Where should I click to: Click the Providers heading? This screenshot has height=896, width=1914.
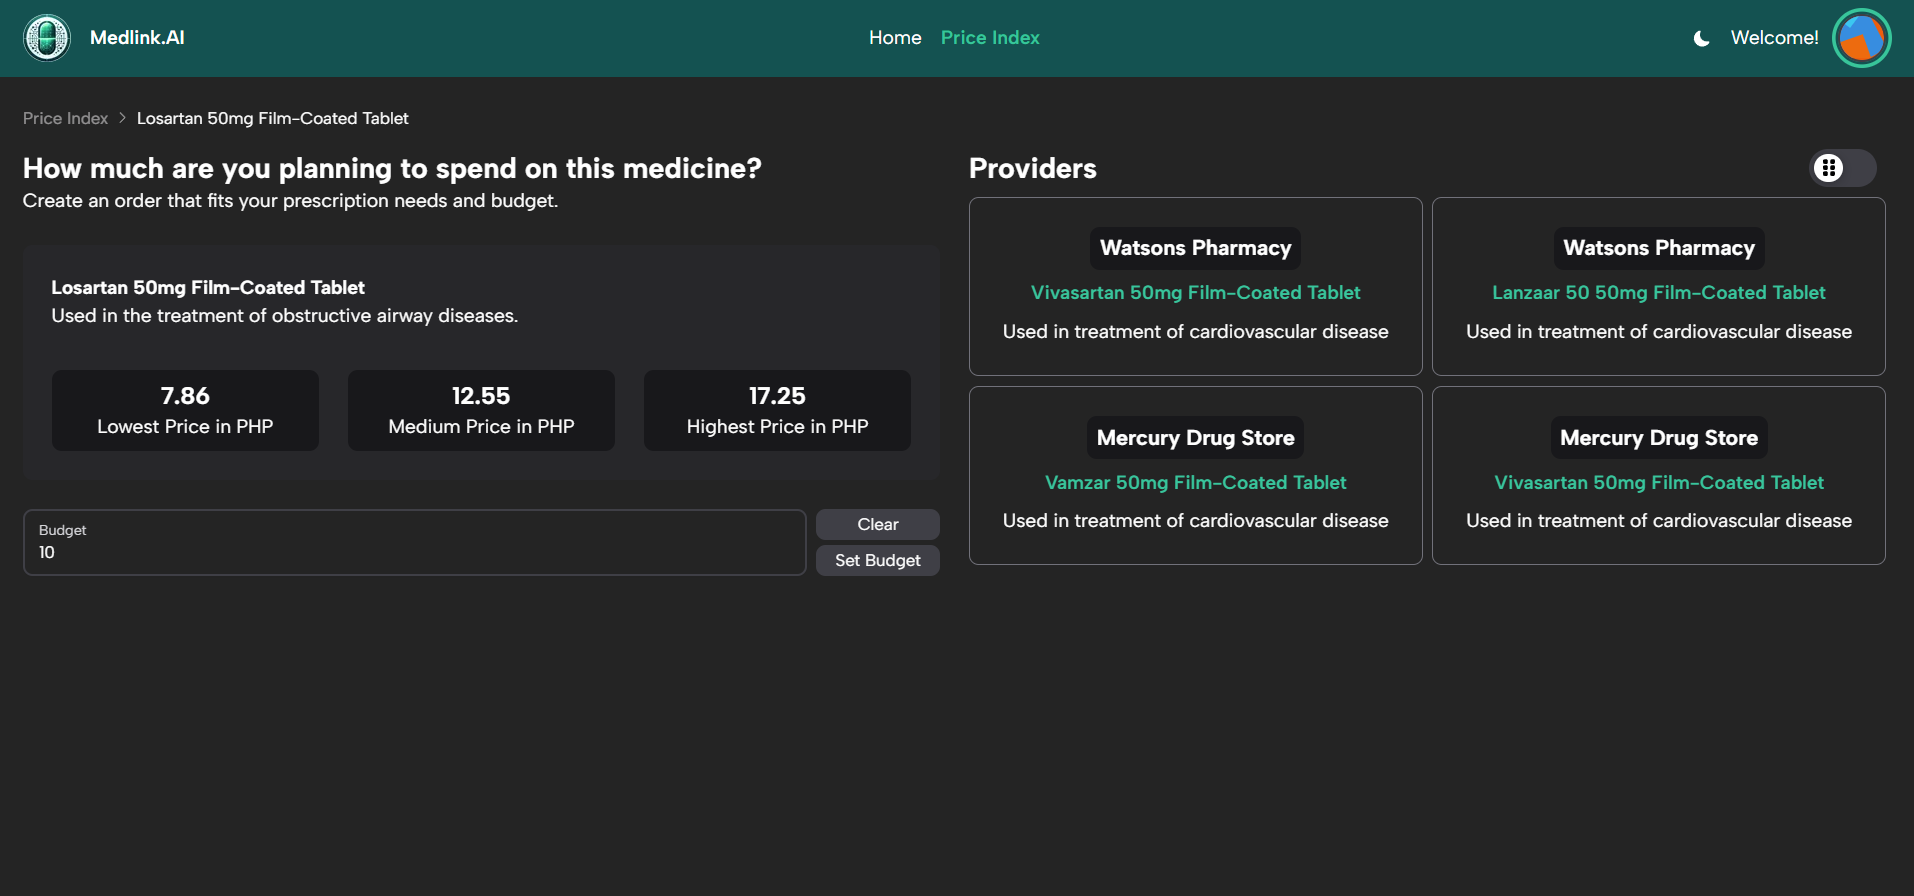coord(1033,168)
